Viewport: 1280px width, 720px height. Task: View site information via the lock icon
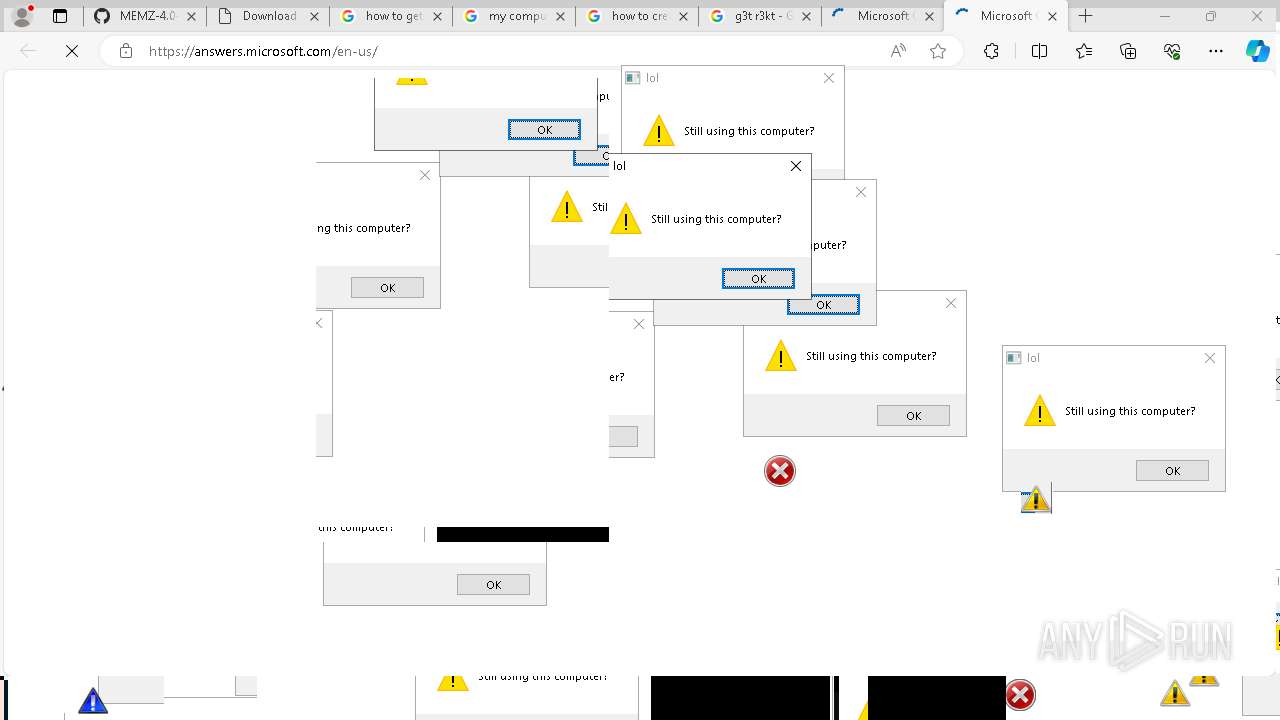(x=126, y=51)
